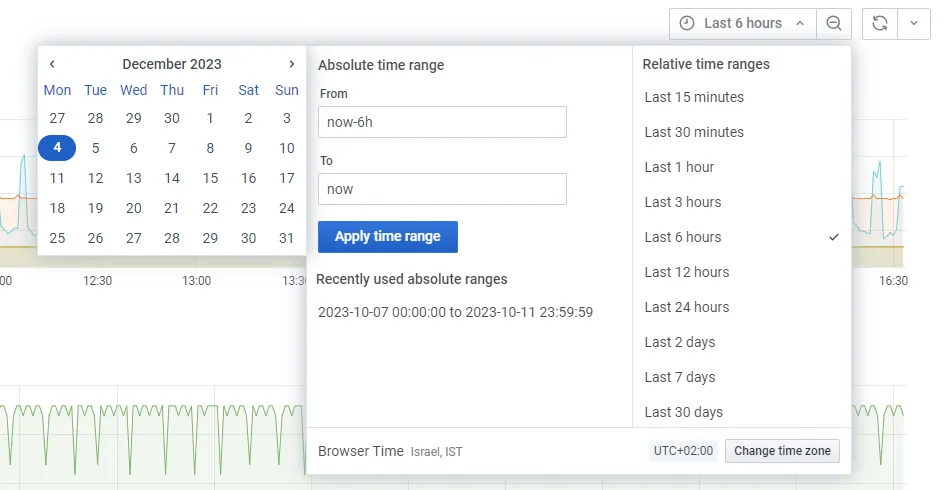948x490 pixels.
Task: Select Last 1 hour range
Action: click(741, 167)
